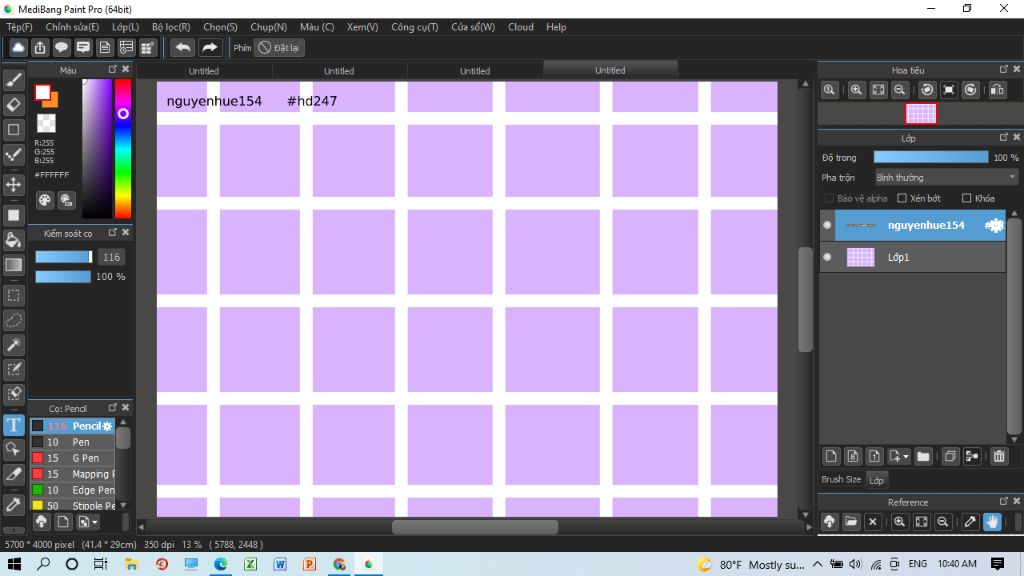Float the Lớp layer panel
The image size is (1024, 576).
1004,137
